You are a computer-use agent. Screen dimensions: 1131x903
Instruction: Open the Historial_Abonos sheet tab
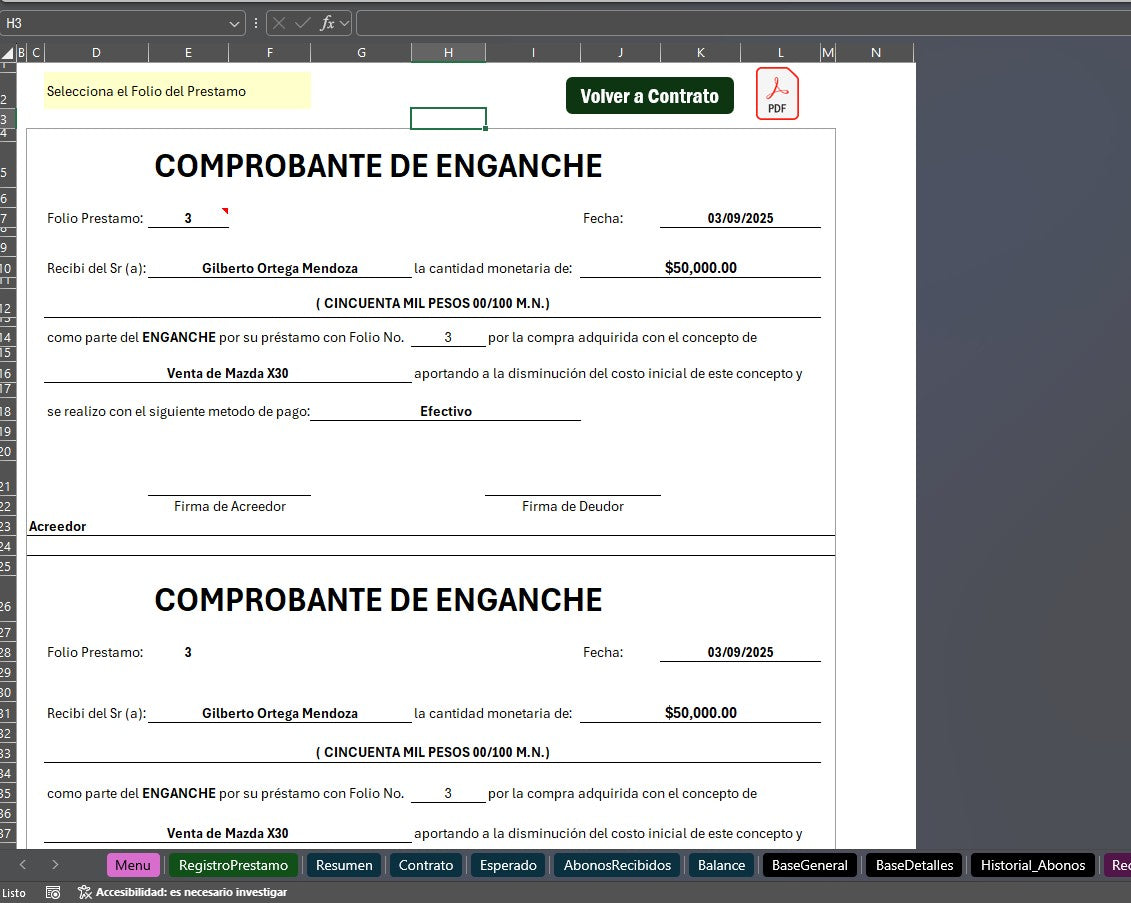tap(1032, 865)
